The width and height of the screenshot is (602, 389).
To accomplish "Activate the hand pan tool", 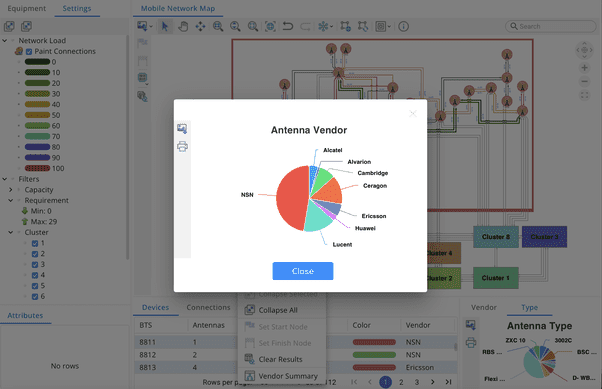I will tap(183, 26).
